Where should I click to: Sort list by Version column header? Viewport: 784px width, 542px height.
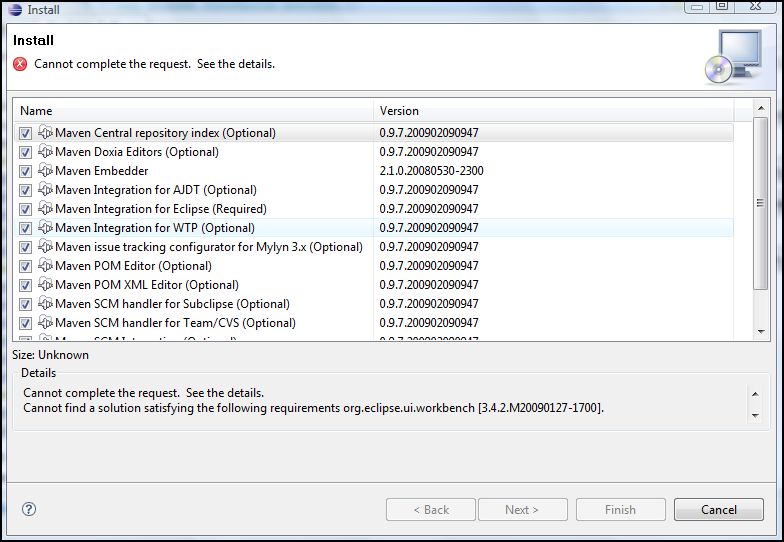[560, 111]
